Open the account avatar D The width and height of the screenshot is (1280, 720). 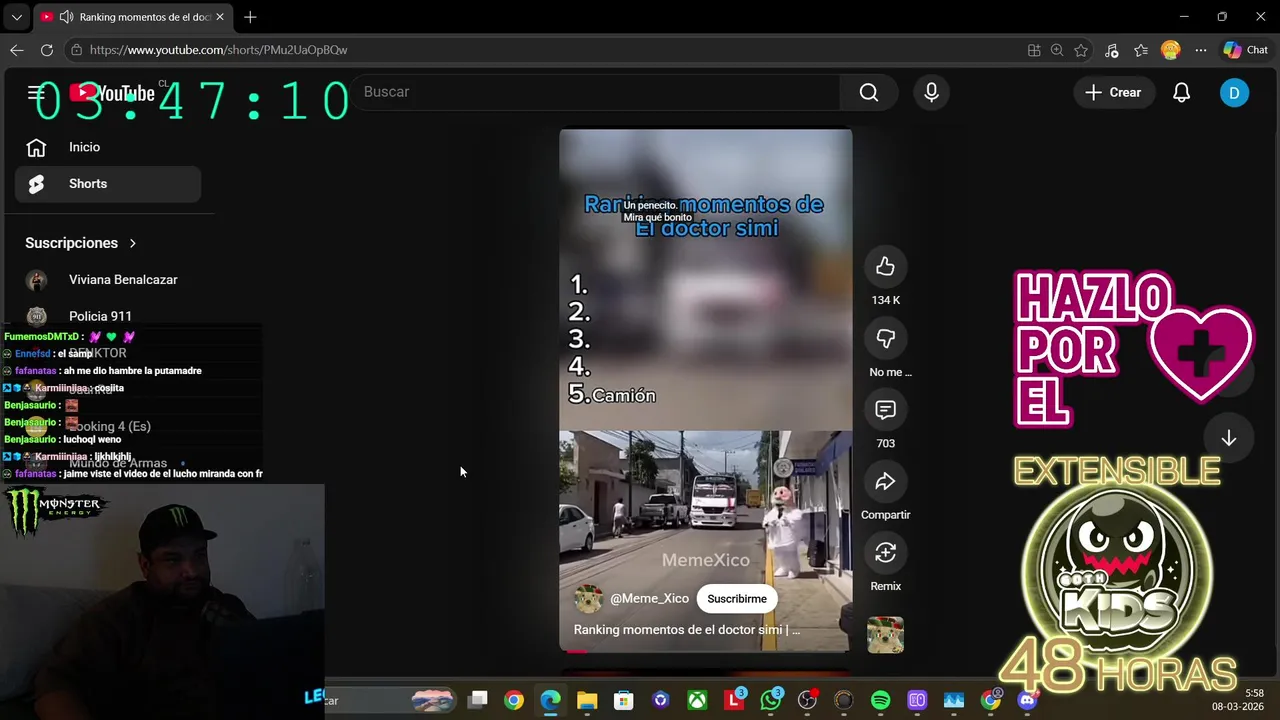[x=1234, y=92]
